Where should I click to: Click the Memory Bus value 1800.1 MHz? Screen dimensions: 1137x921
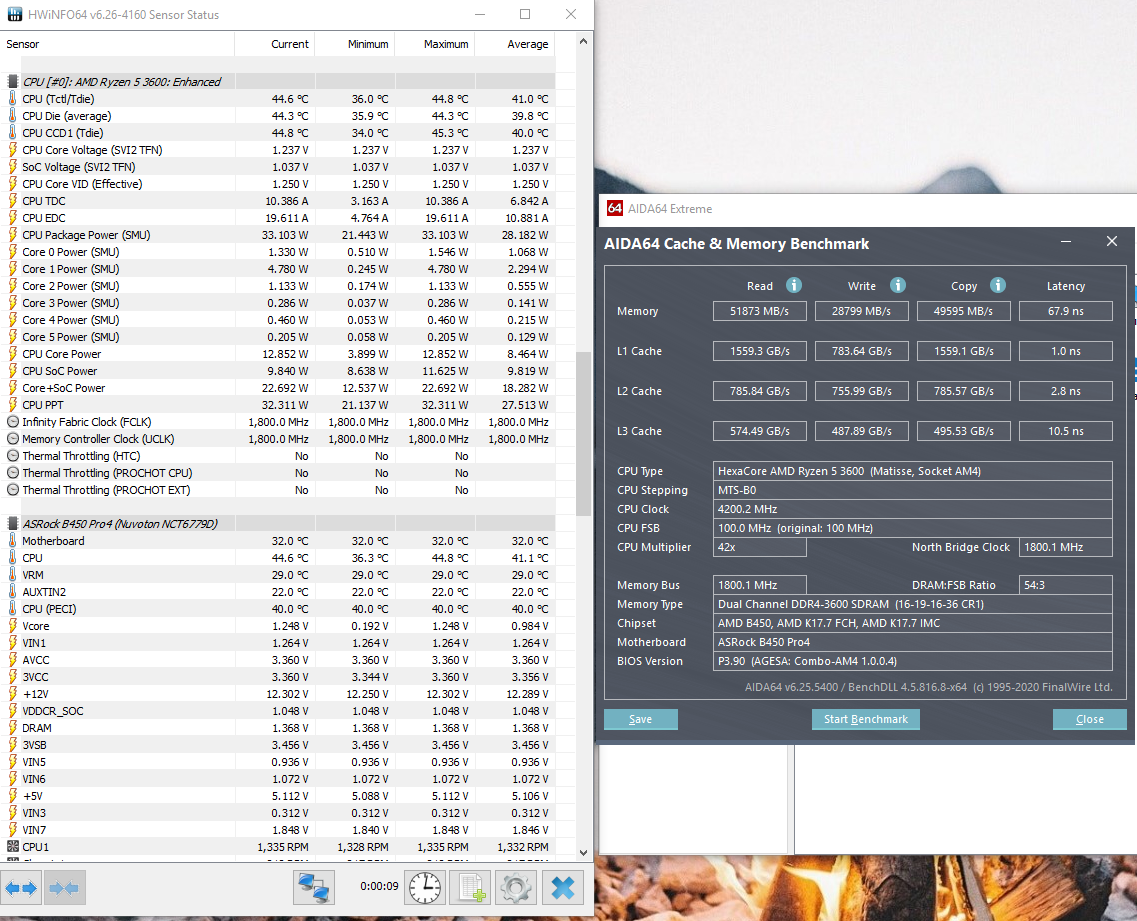[x=759, y=585]
